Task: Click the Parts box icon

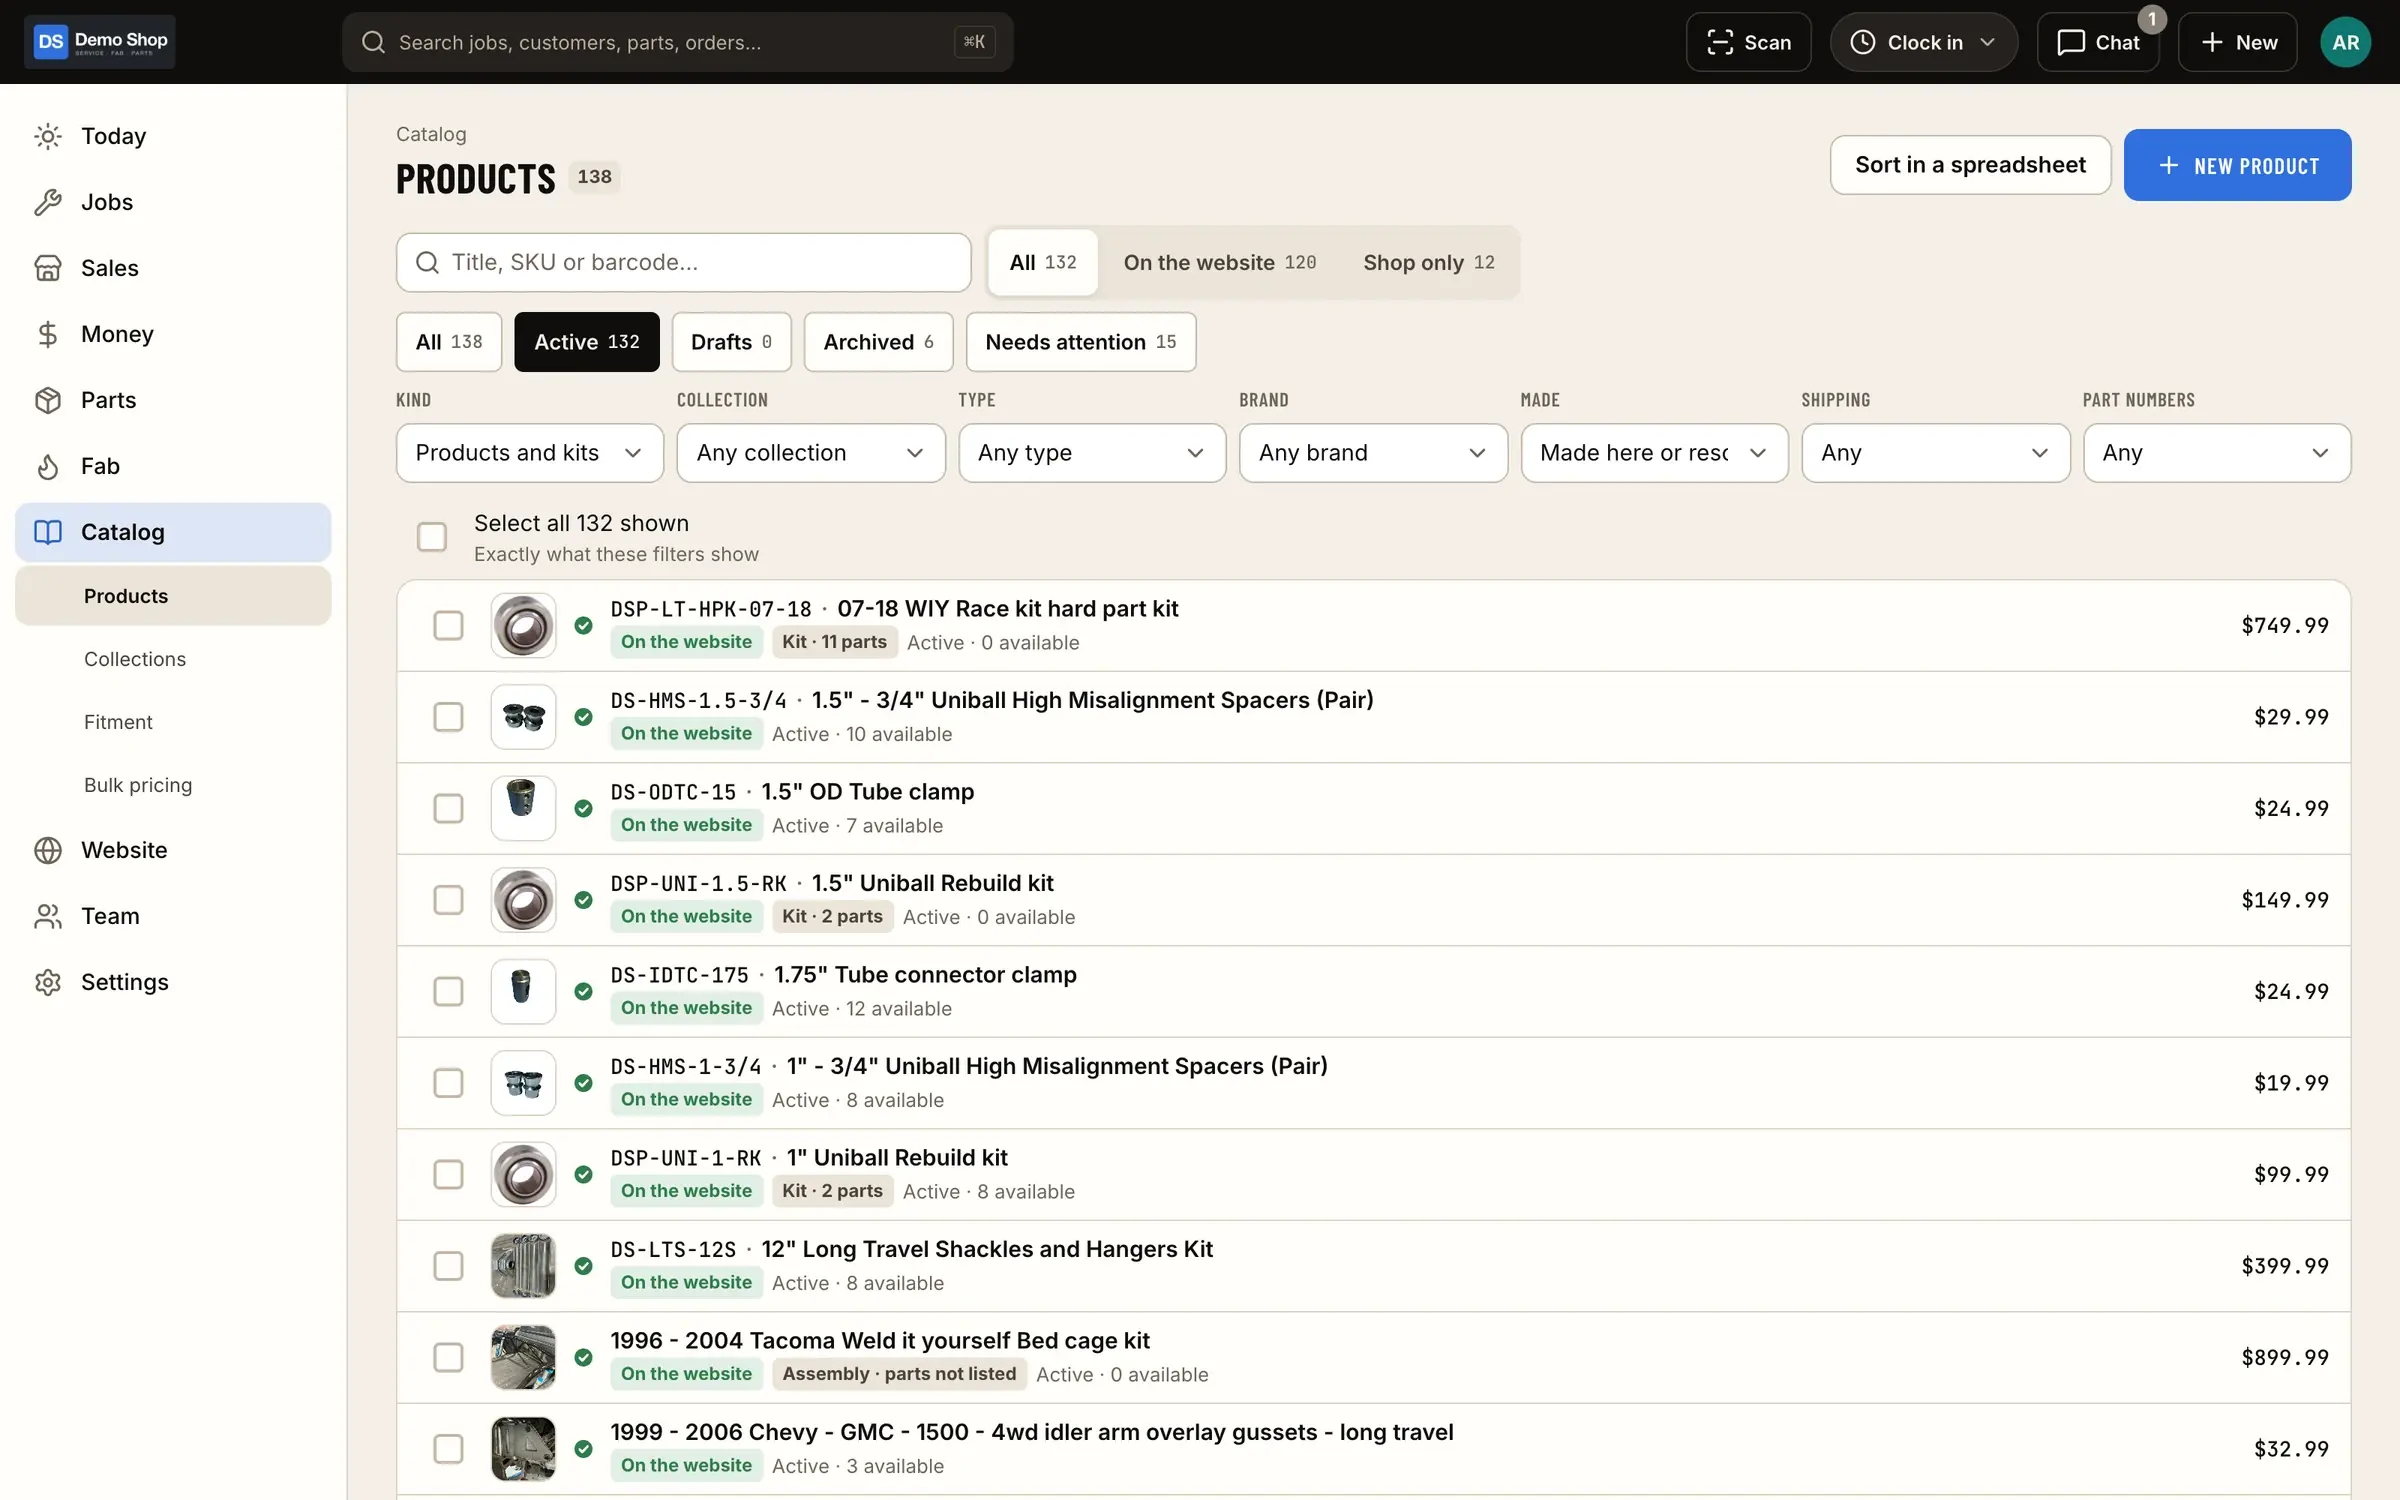Action: 48,400
